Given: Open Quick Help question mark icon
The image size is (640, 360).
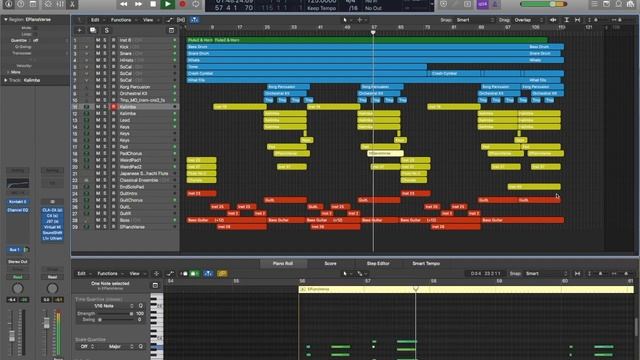Looking at the screenshot, I should coord(20,4).
